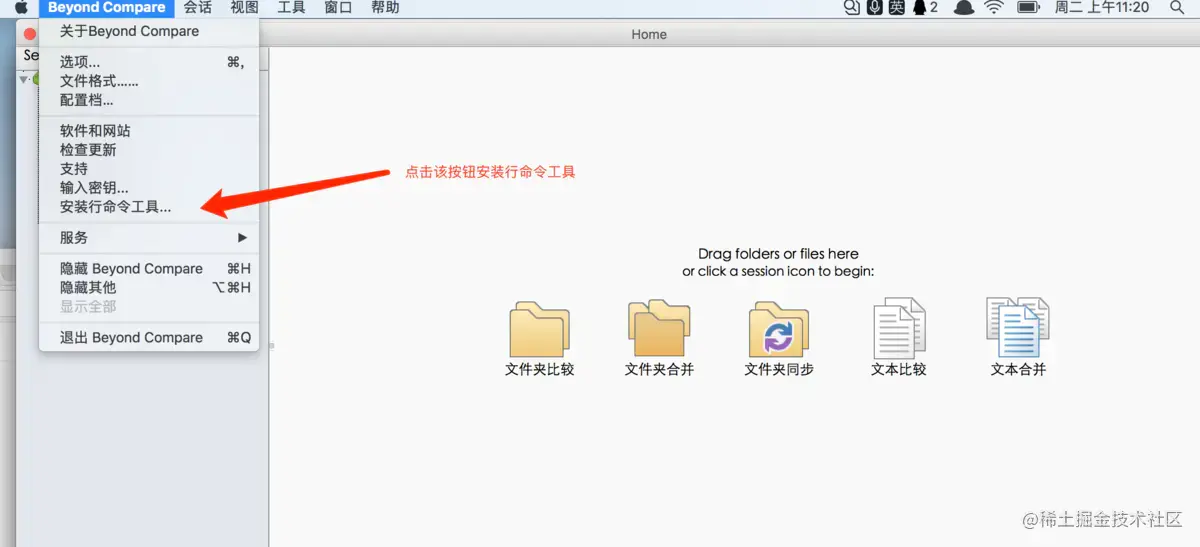This screenshot has height=547, width=1200.
Task: Choose 退出 Beyond Compare menu entry
Action: (149, 338)
